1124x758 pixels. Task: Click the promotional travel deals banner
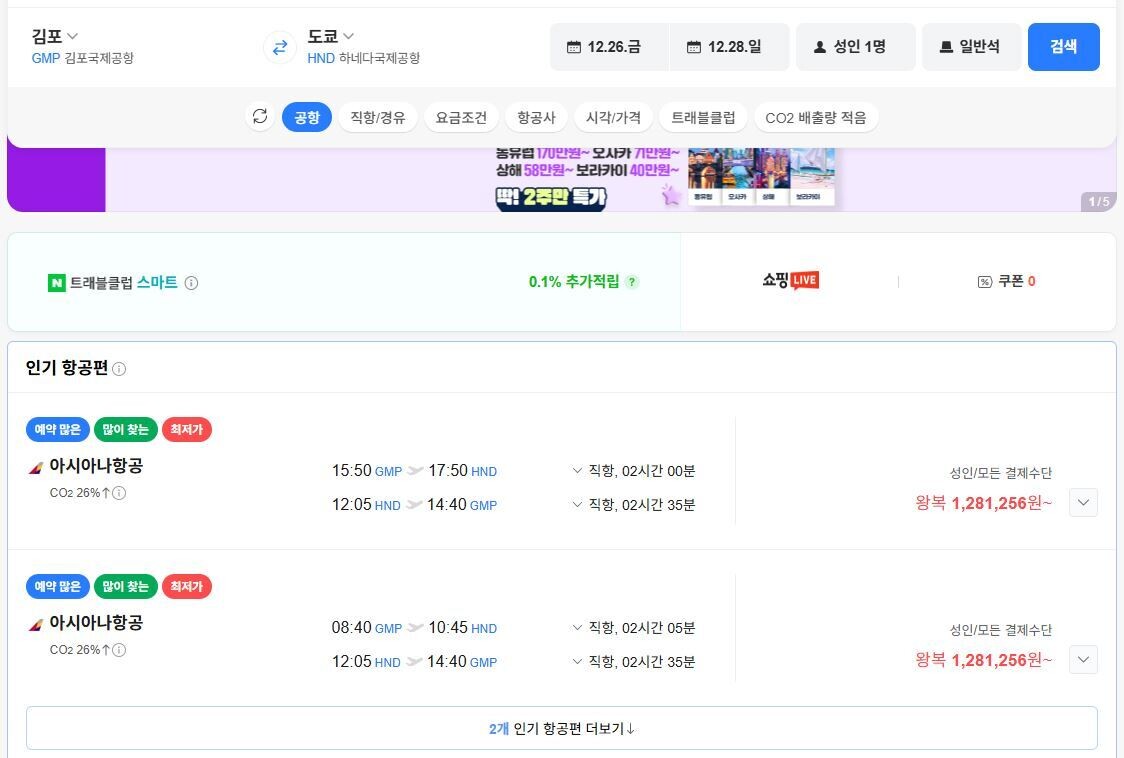[x=561, y=179]
